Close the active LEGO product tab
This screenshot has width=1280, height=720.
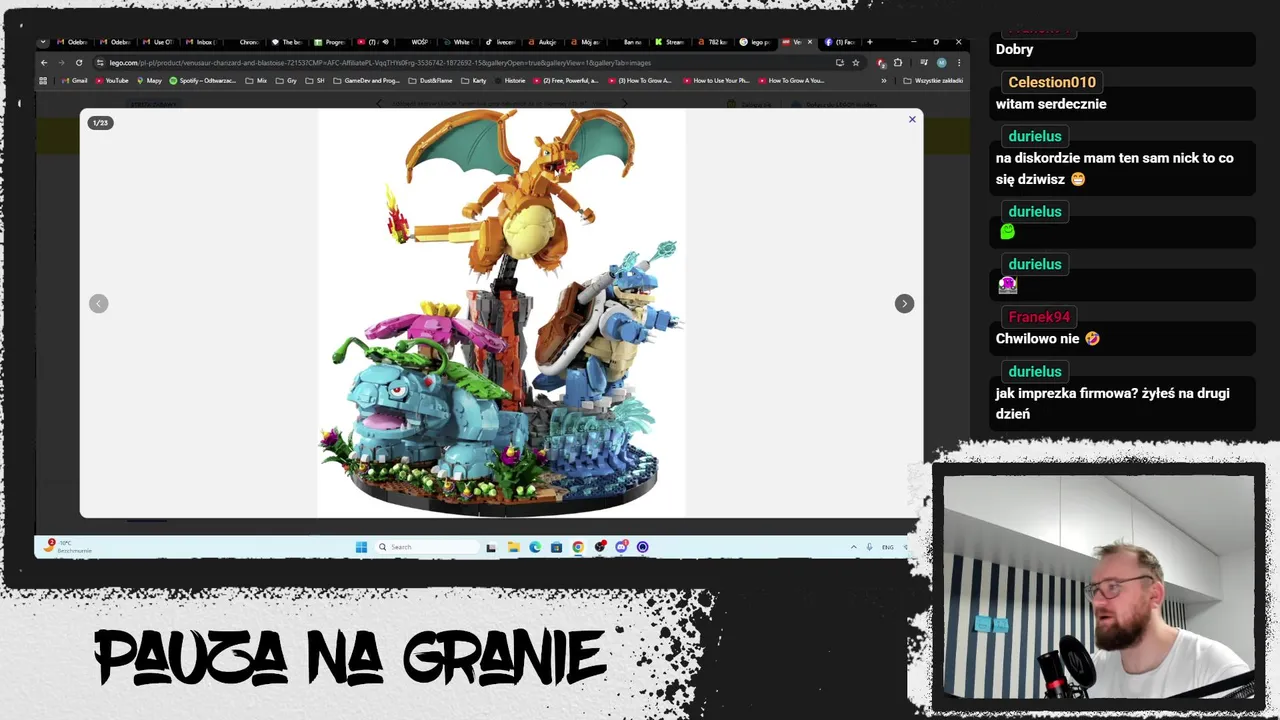pyautogui.click(x=810, y=42)
